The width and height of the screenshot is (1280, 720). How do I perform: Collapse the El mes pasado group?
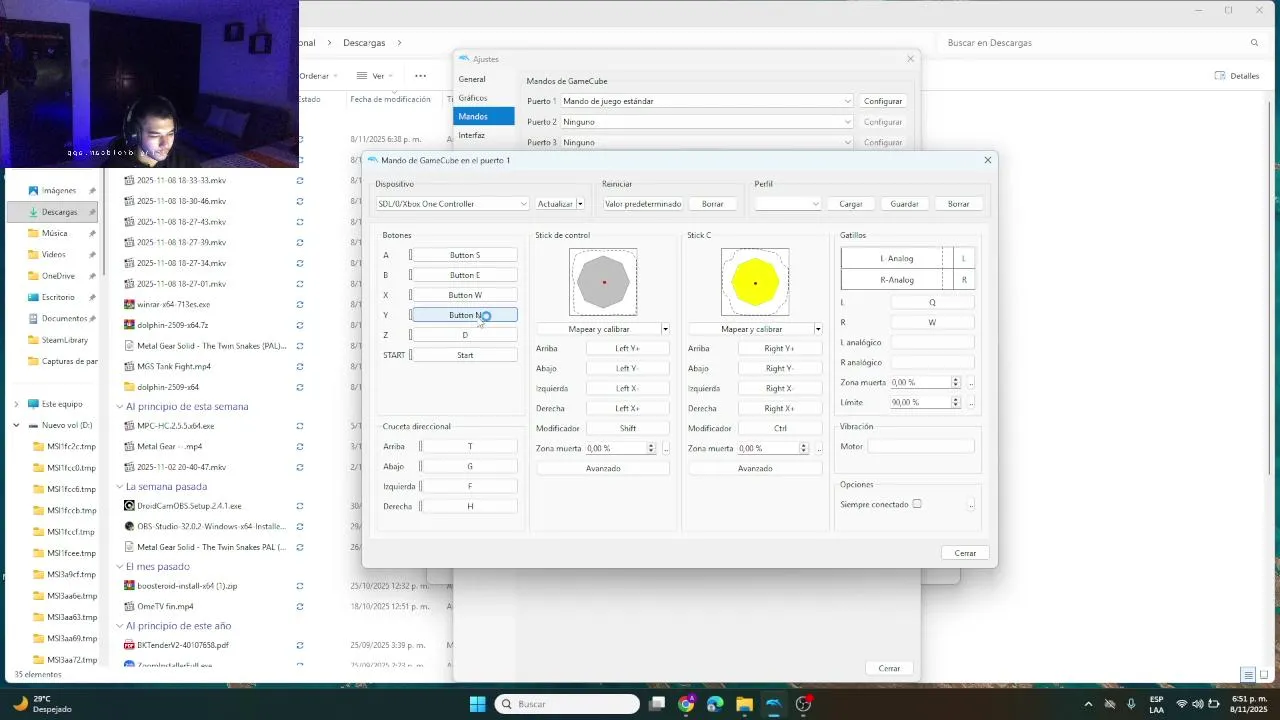(119, 567)
